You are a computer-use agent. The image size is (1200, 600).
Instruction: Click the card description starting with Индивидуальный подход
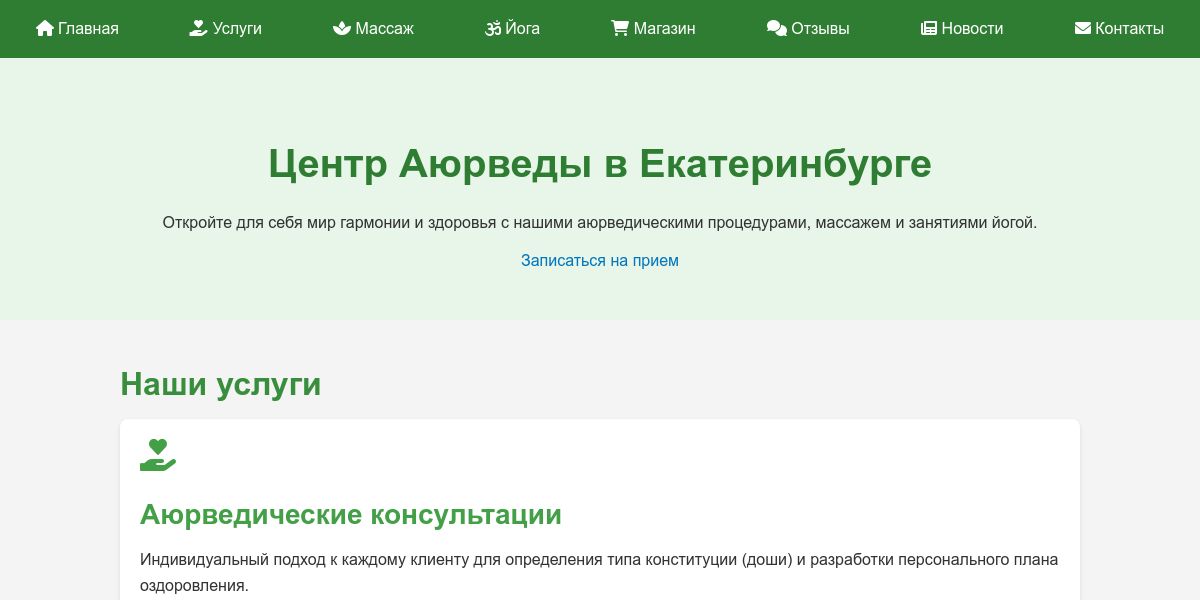point(599,572)
